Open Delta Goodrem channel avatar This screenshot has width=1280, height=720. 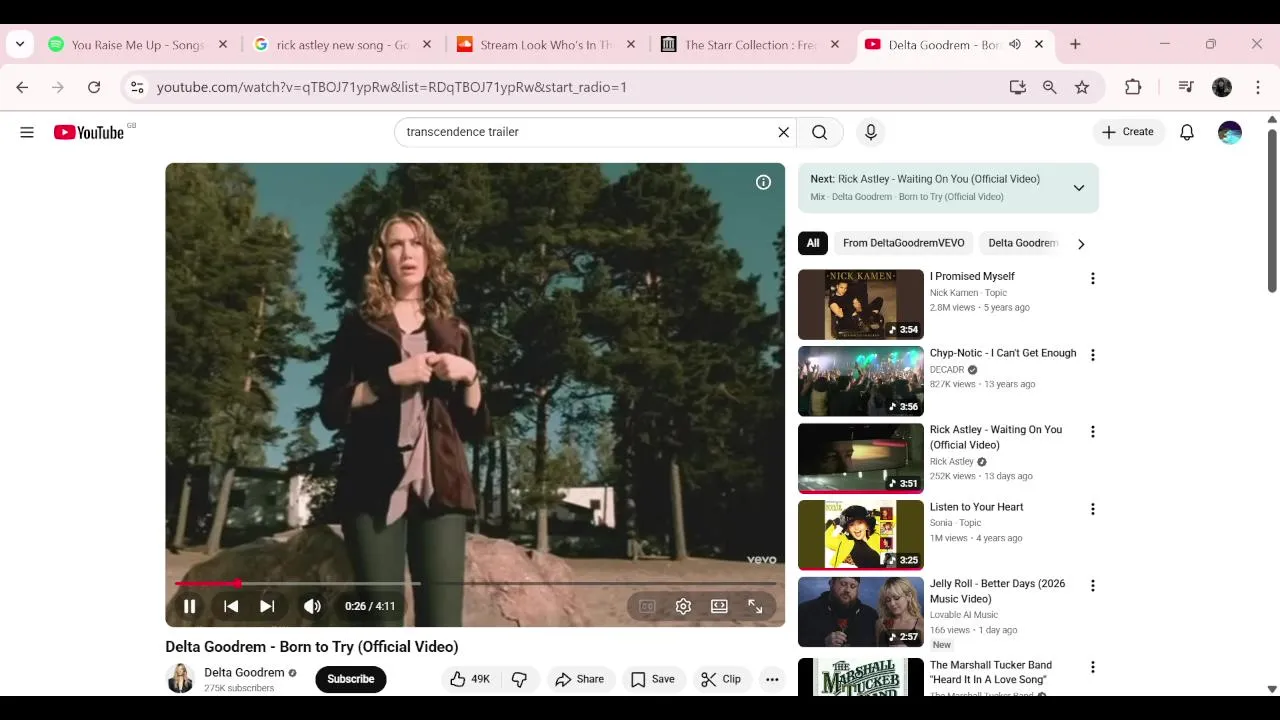point(181,679)
